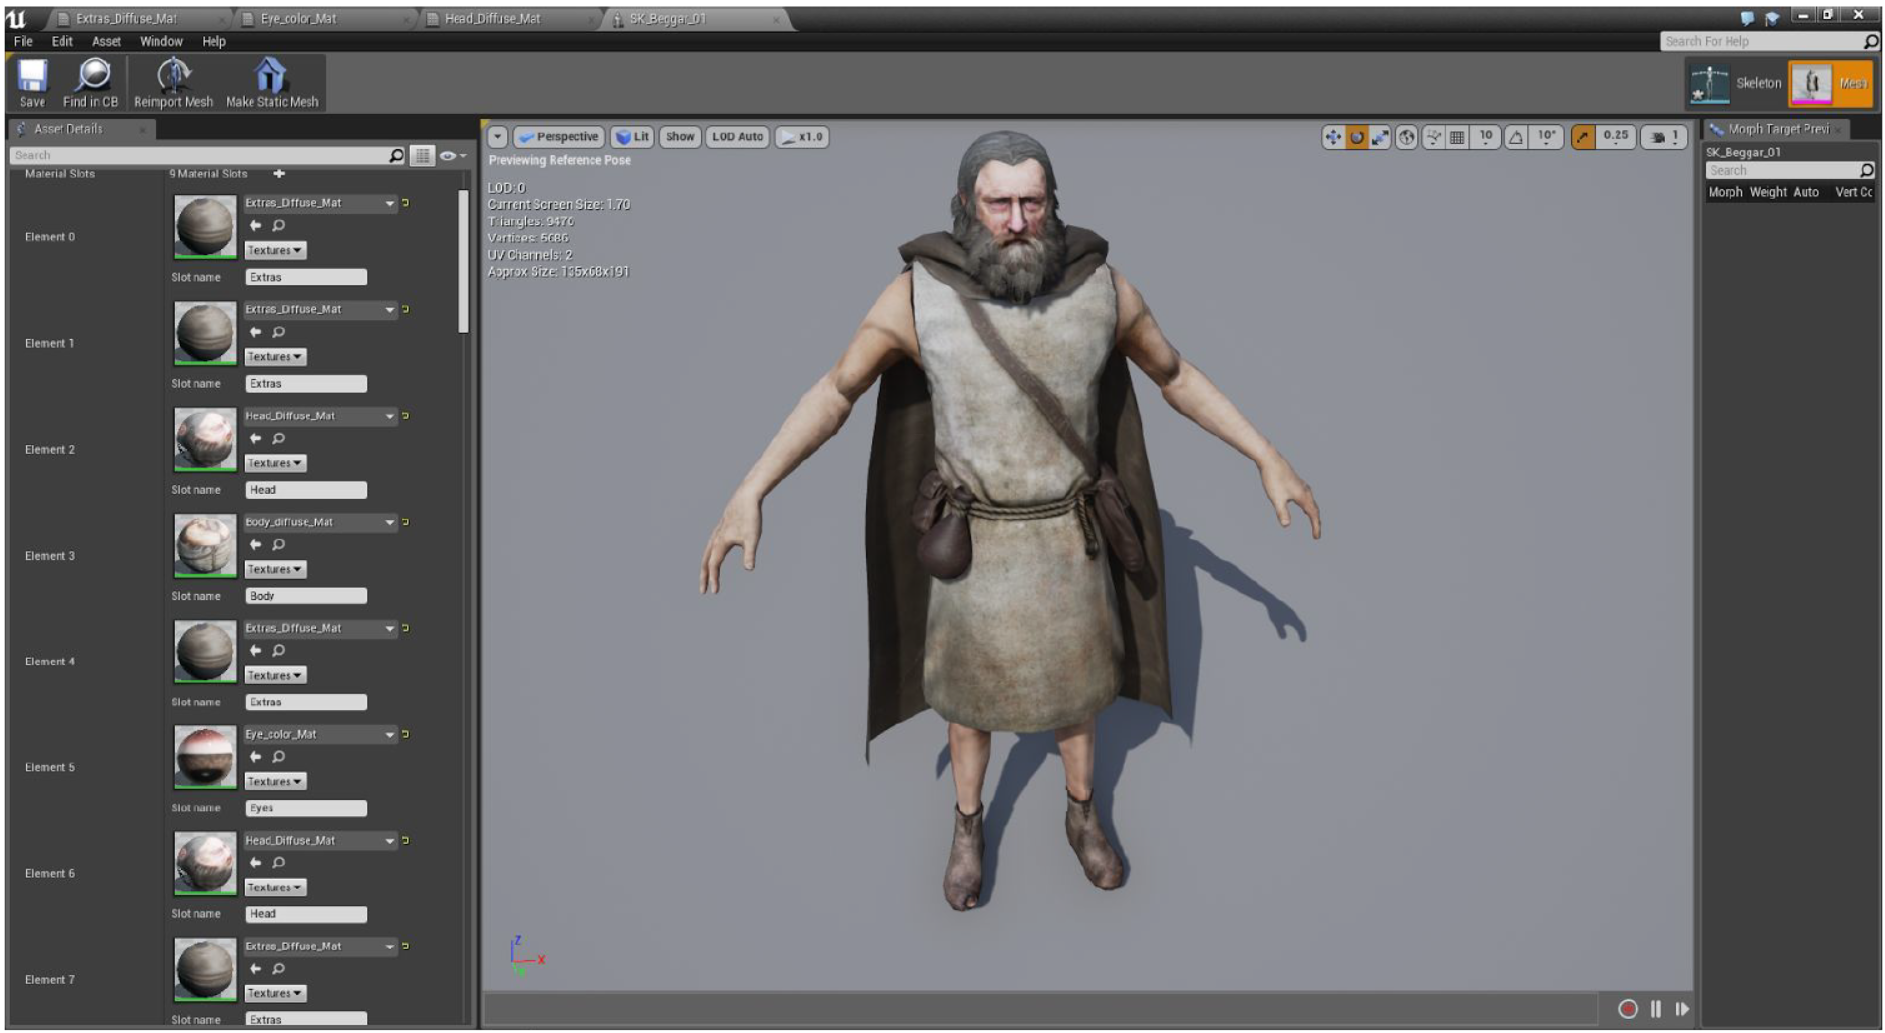Toggle grid snapping in viewport toolbar
The image size is (1885, 1033).
(1457, 138)
